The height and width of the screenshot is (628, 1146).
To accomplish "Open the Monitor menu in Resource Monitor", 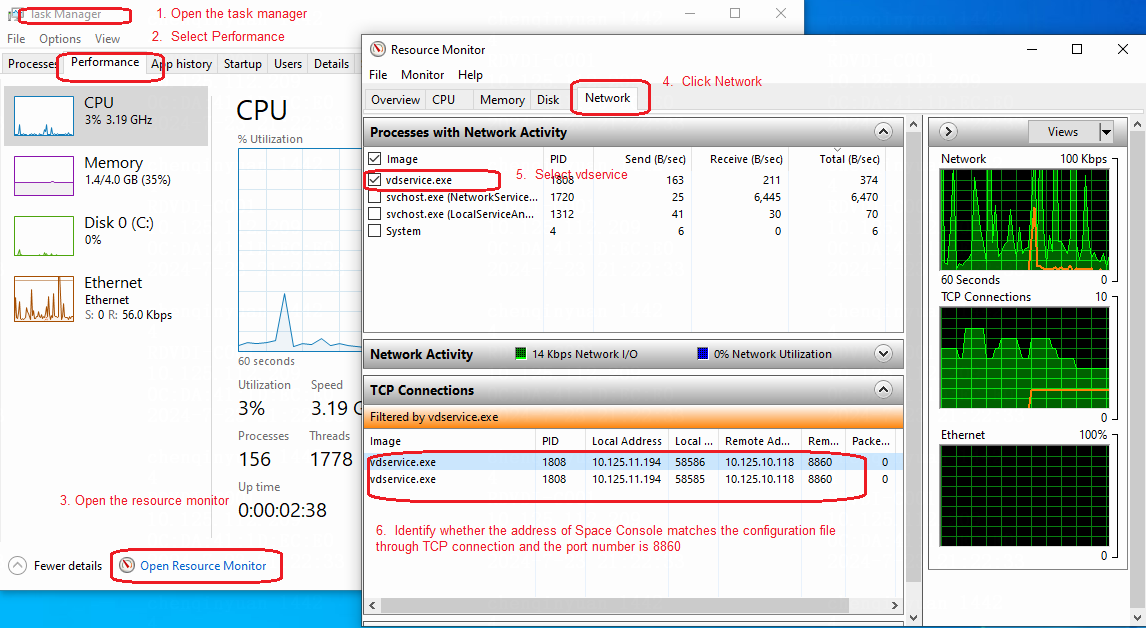I will 422,75.
